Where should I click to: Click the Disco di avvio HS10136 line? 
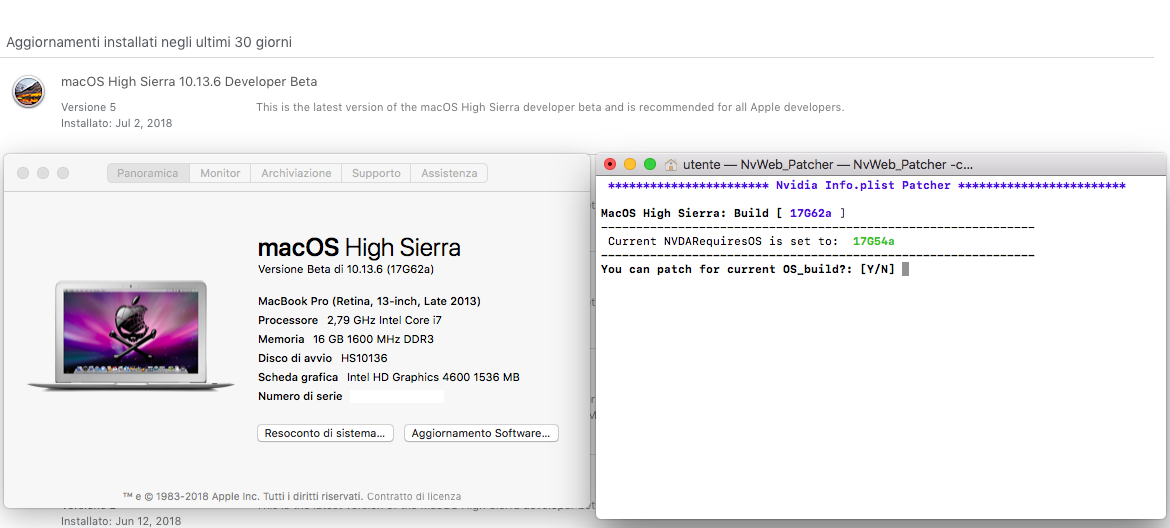(x=323, y=358)
